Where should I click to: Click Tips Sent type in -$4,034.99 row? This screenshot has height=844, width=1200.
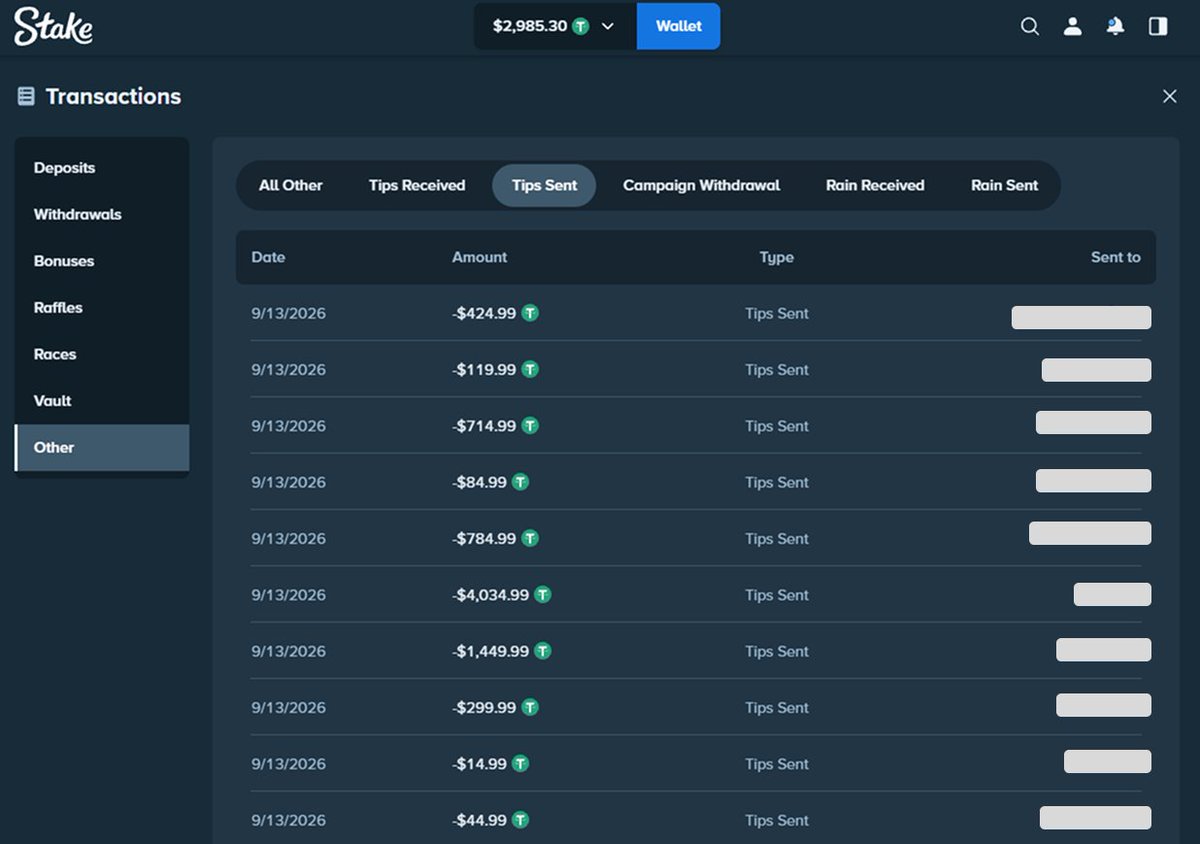776,595
